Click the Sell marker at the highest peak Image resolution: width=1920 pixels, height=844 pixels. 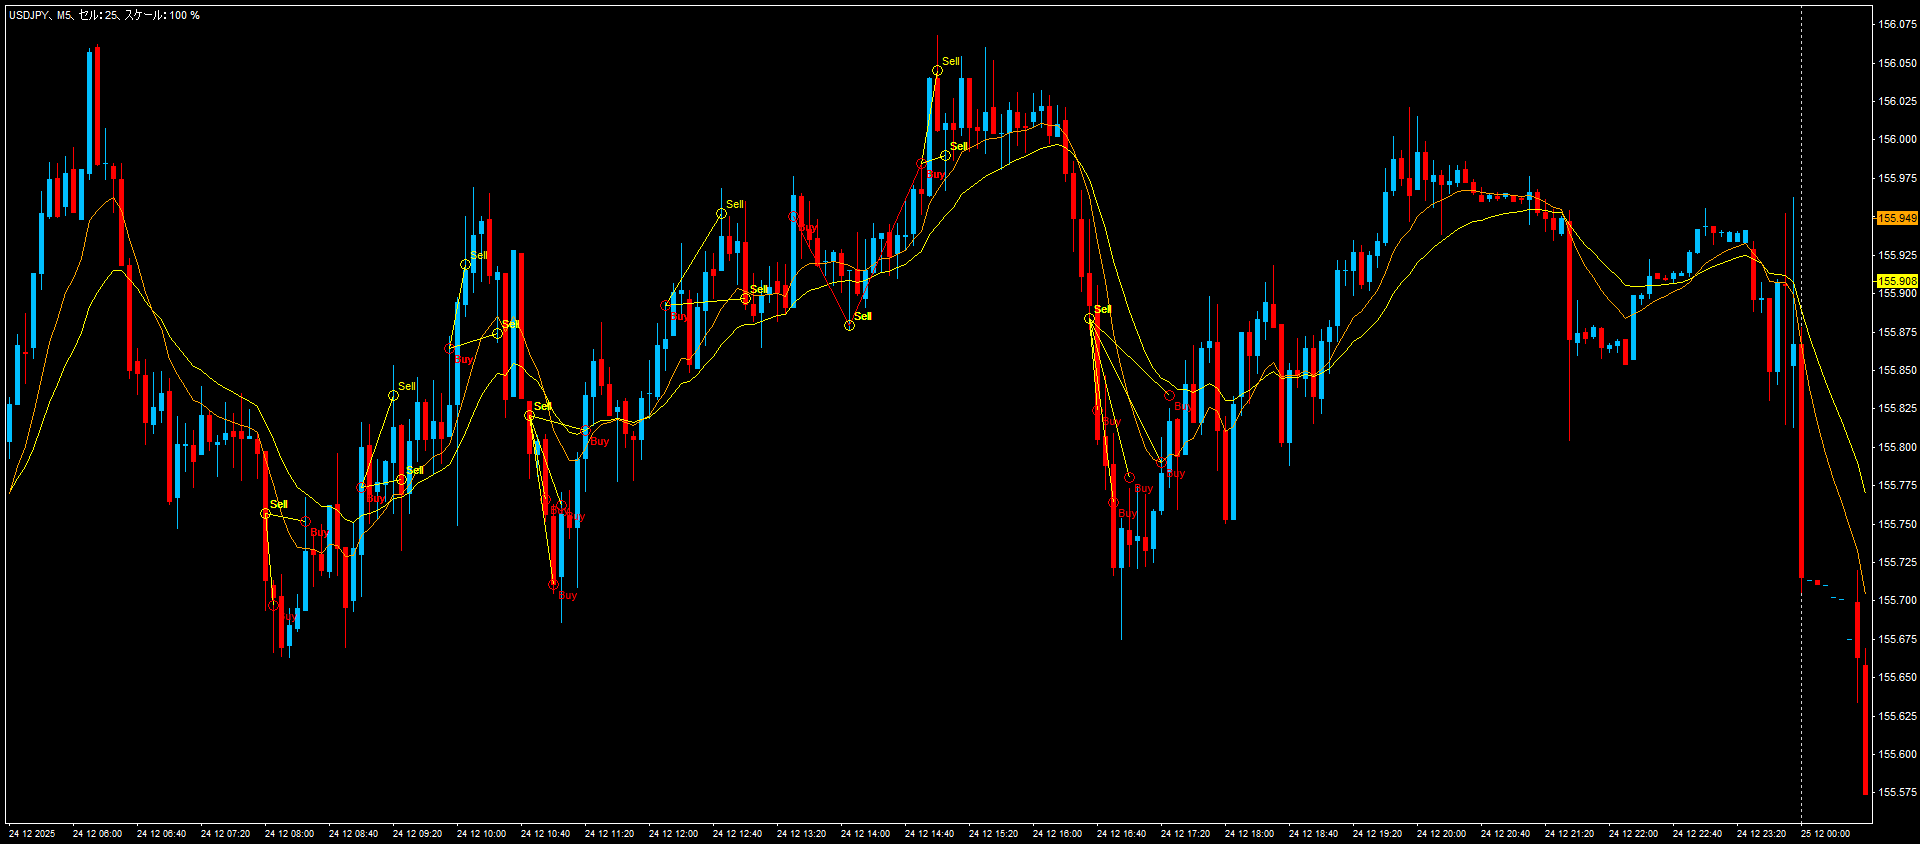(937, 71)
